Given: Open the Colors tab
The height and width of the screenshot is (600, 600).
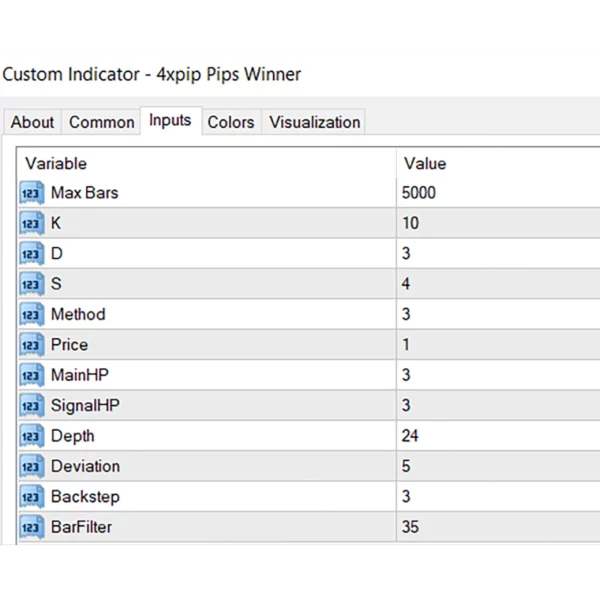Looking at the screenshot, I should pos(231,122).
